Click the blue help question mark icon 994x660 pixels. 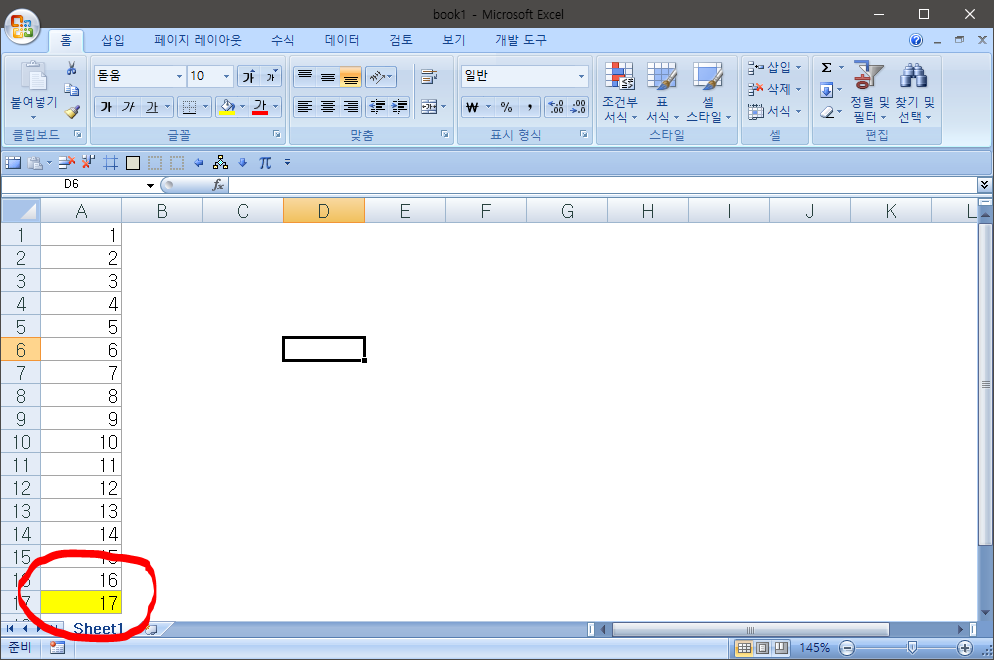[x=916, y=40]
